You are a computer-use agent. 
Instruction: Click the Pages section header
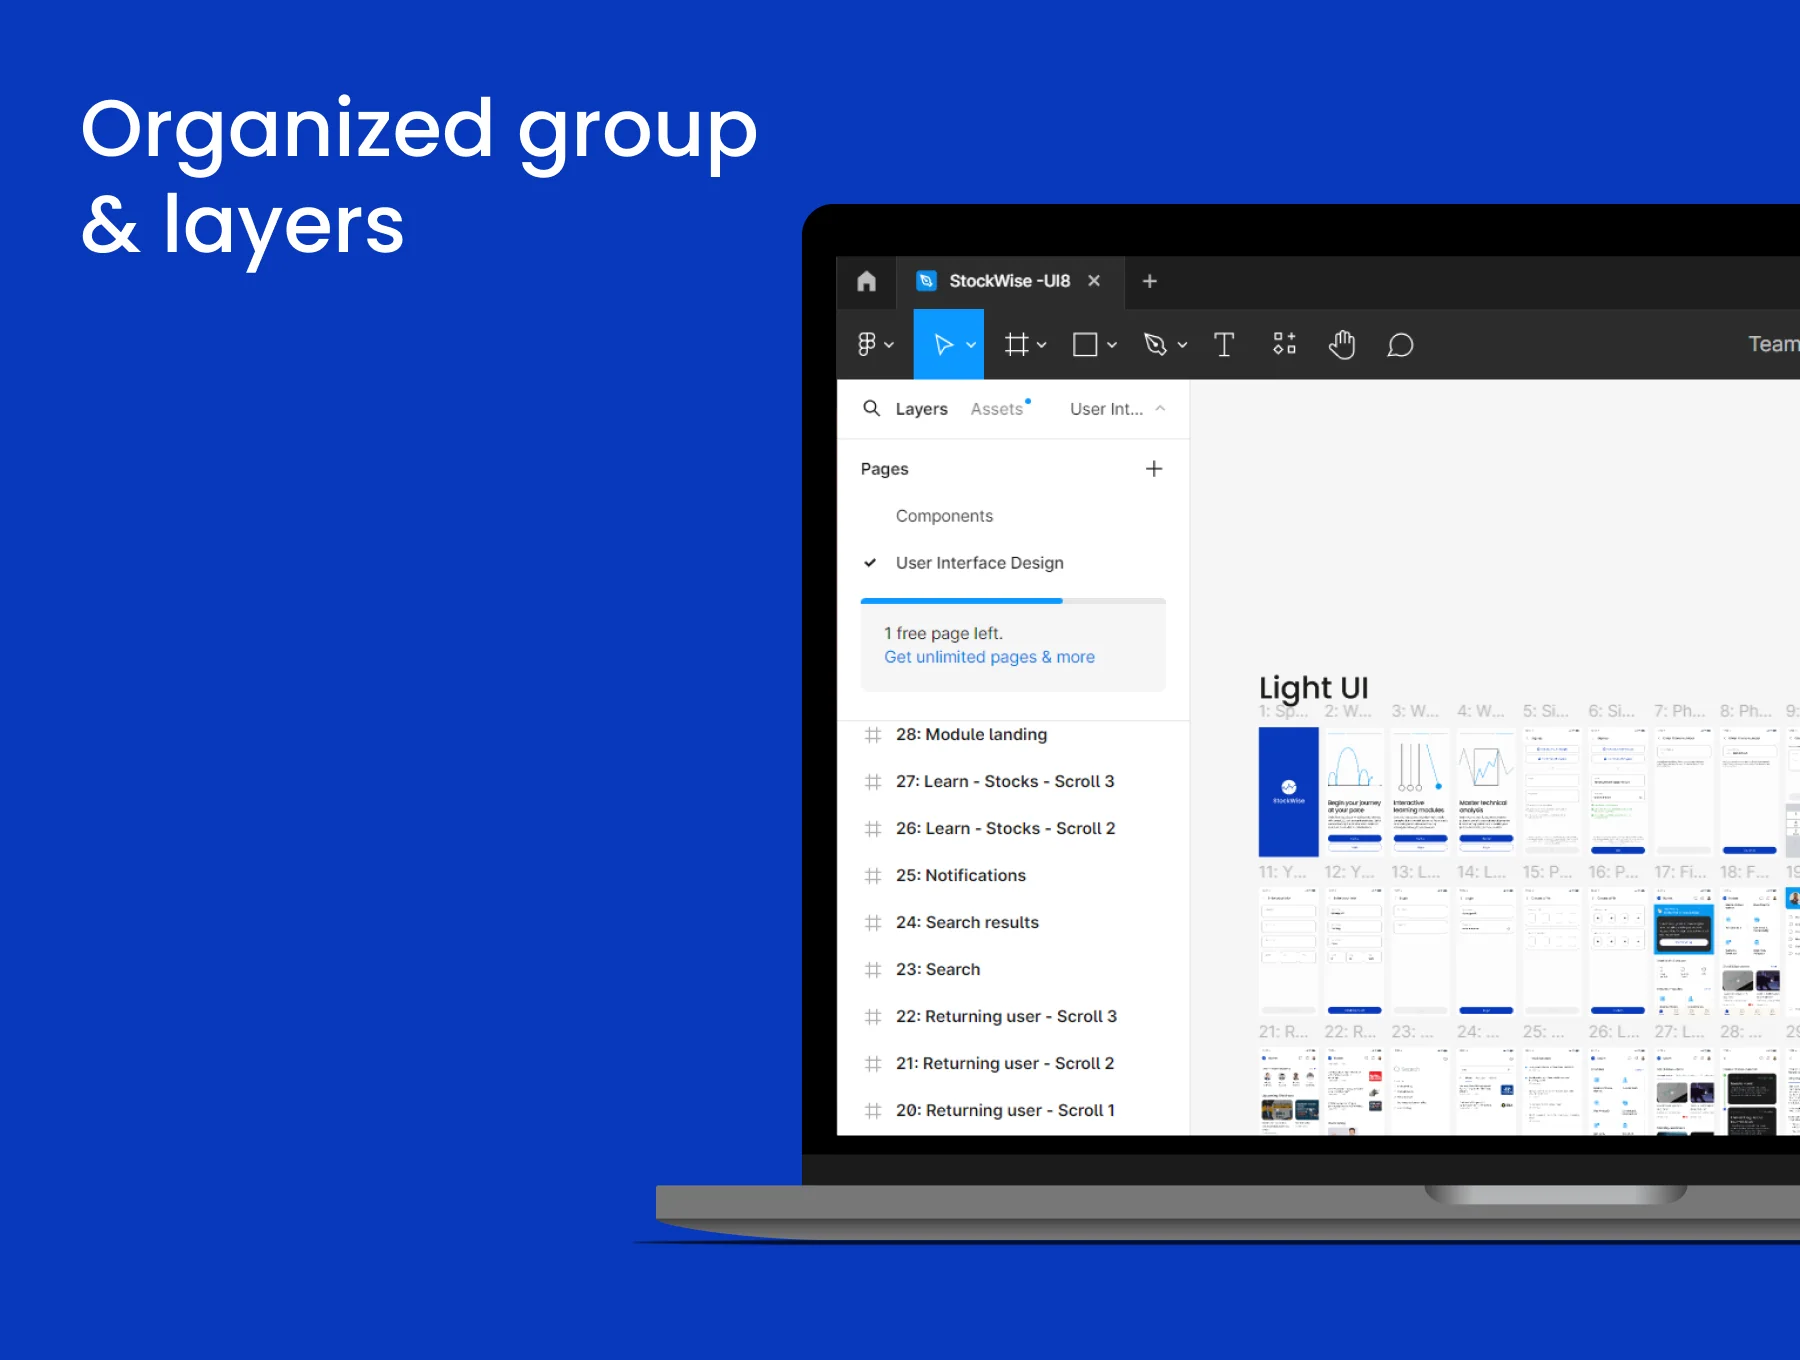885,469
